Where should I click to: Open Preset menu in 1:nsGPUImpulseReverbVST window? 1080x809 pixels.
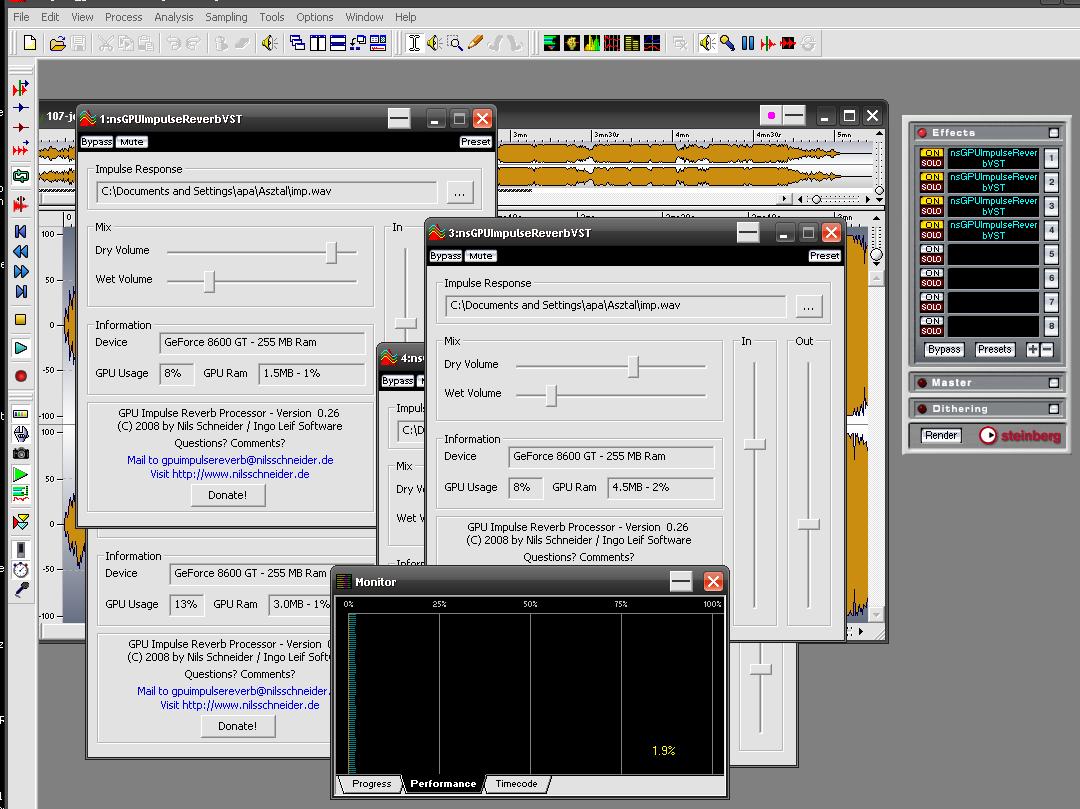pos(476,142)
